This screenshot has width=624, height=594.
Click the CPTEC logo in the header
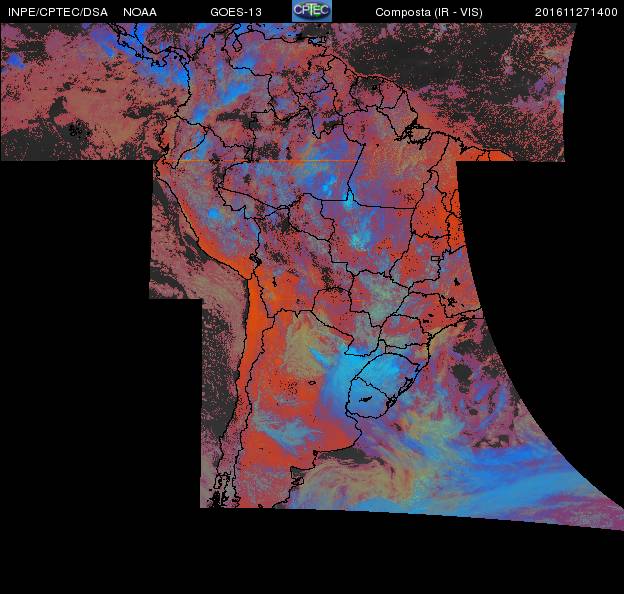coord(312,11)
